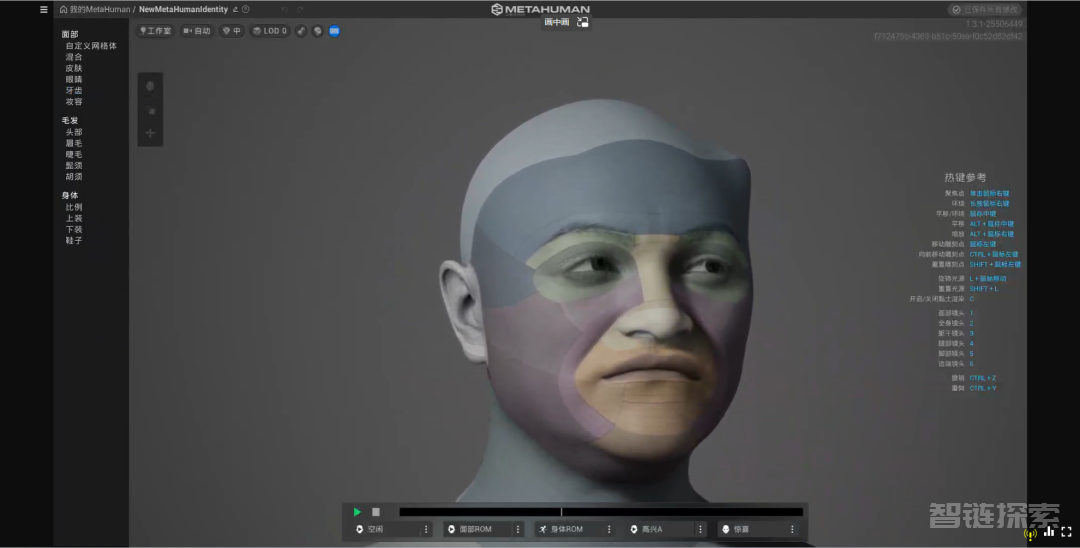Screen dimensions: 1080x548
Task: Open the LOD 0 level dropdown
Action: point(270,31)
